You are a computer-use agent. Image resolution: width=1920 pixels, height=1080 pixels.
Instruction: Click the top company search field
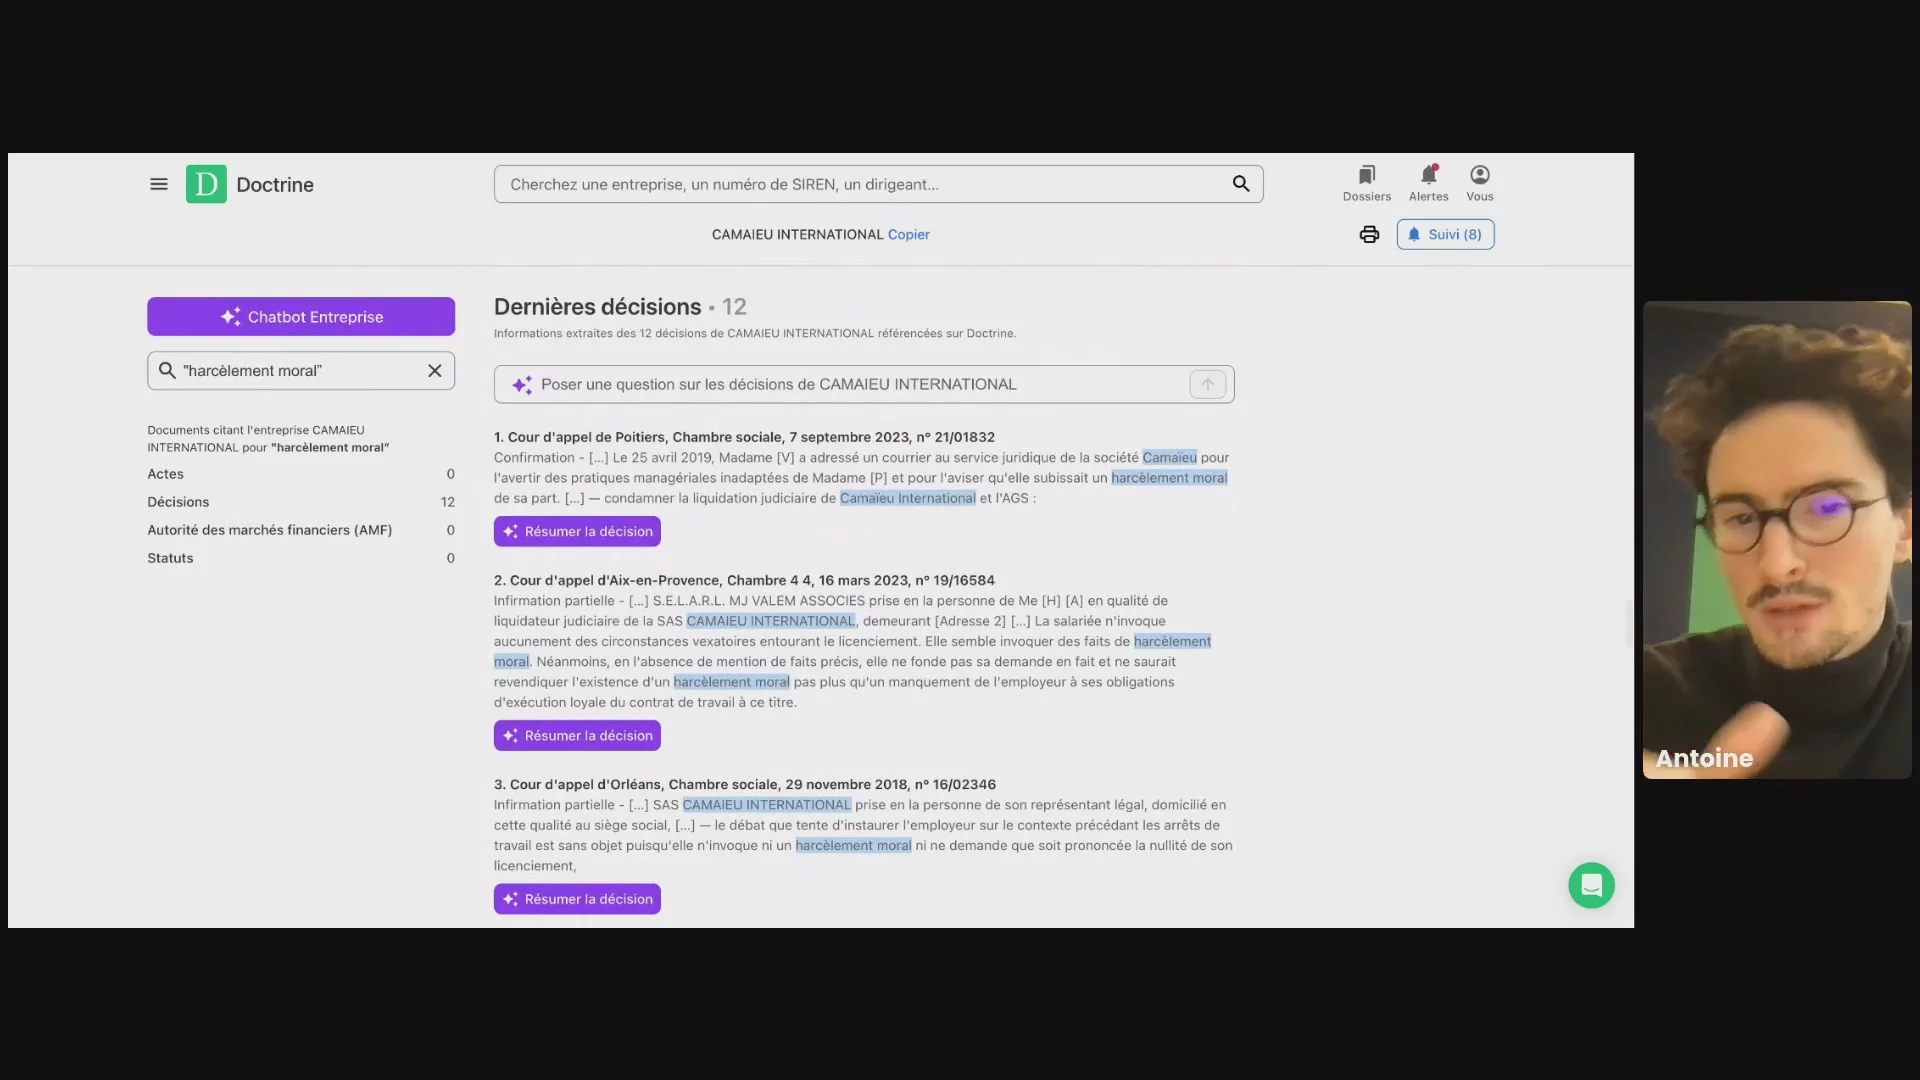(878, 184)
